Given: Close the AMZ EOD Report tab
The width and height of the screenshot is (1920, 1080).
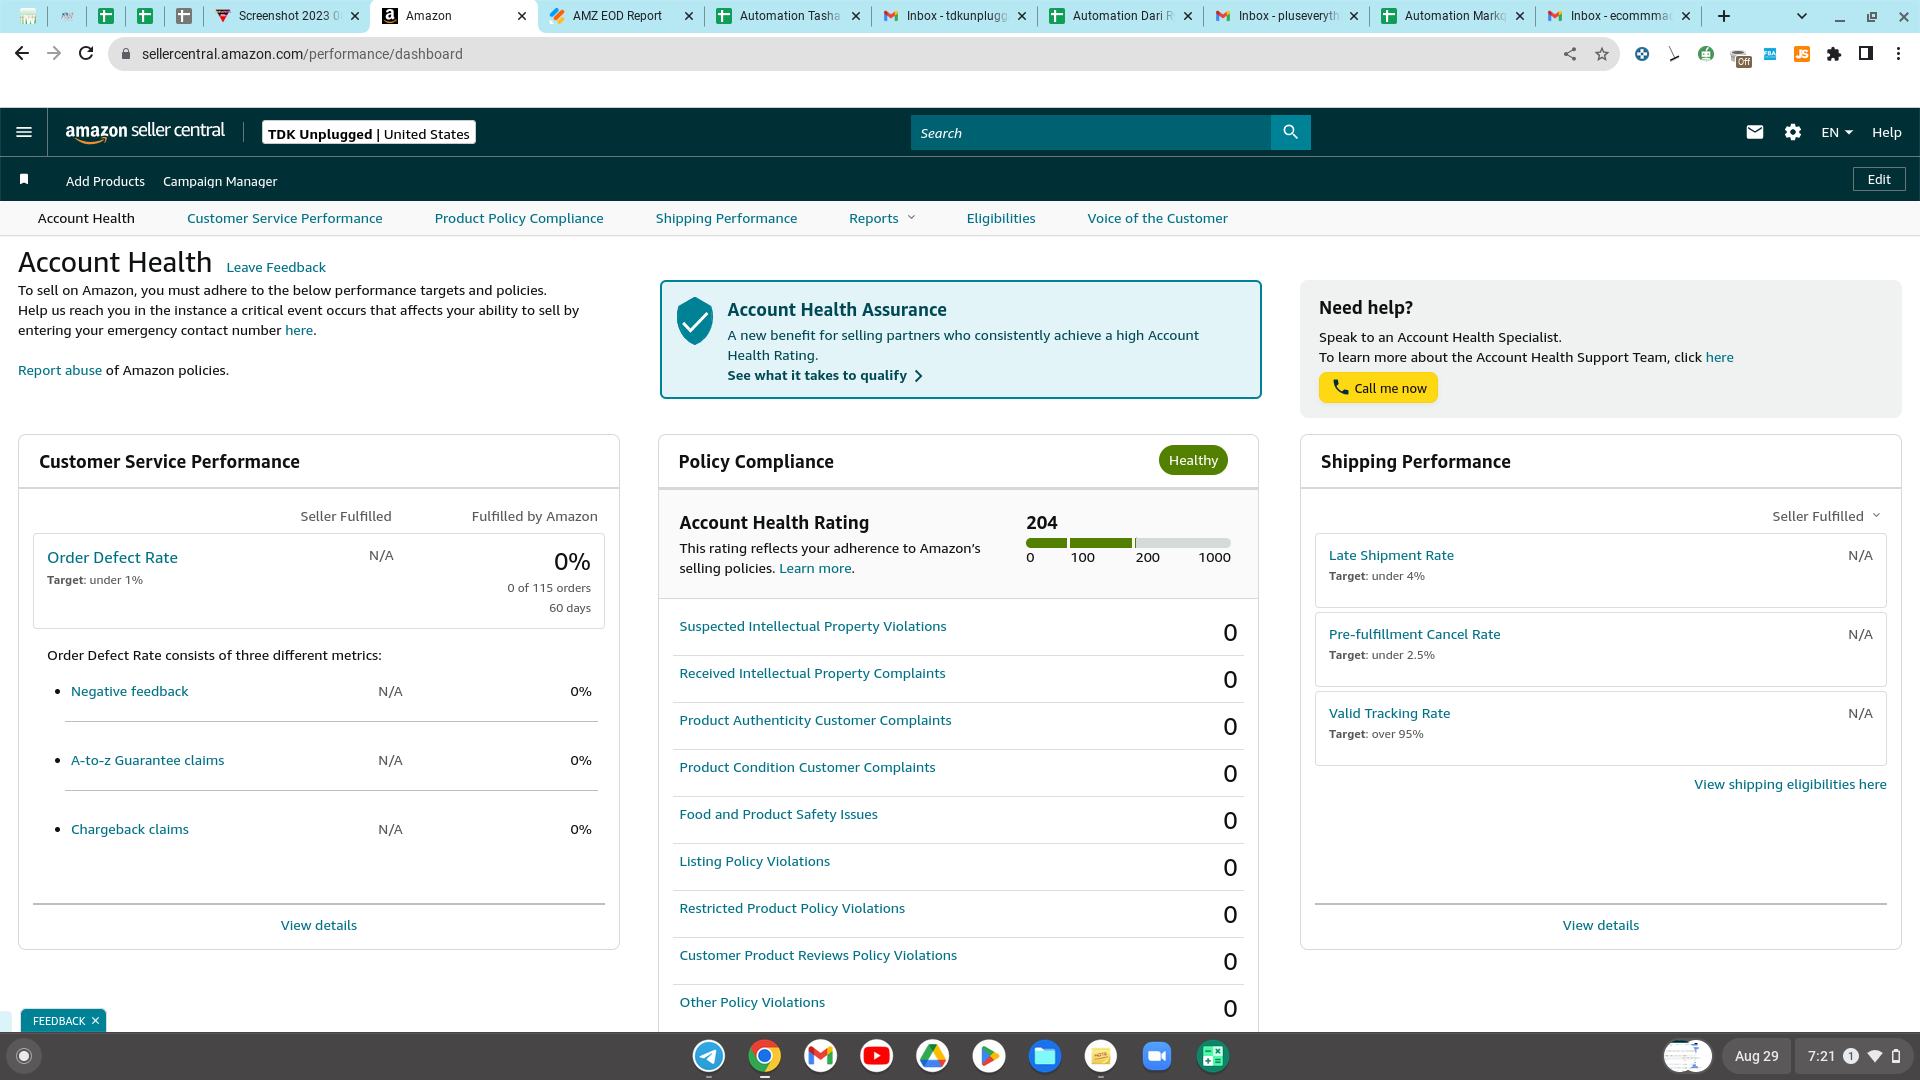Looking at the screenshot, I should [x=688, y=16].
